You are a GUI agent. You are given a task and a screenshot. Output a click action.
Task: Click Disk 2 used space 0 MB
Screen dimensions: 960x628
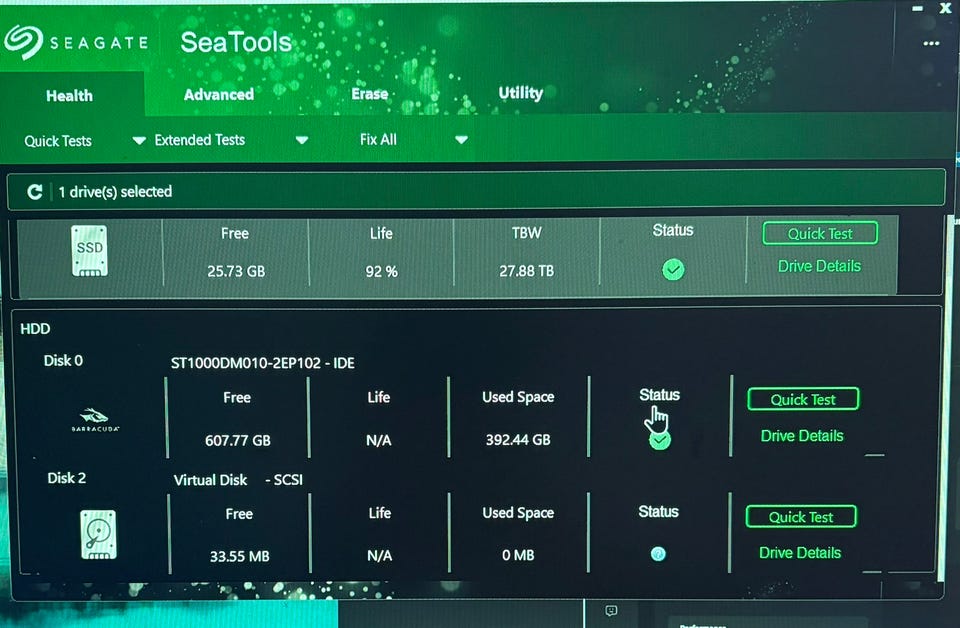(518, 555)
